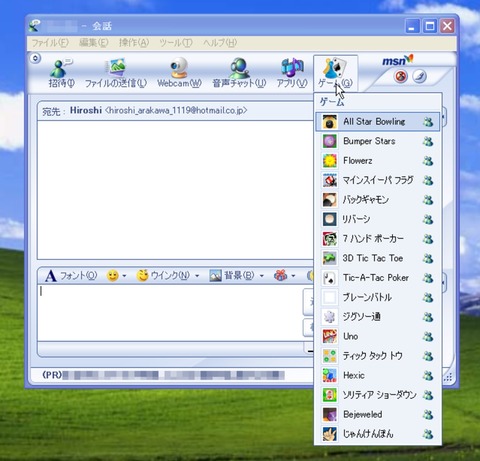Expand the 背景 dropdown arrow
Image resolution: width=480 pixels, height=461 pixels.
click(262, 276)
